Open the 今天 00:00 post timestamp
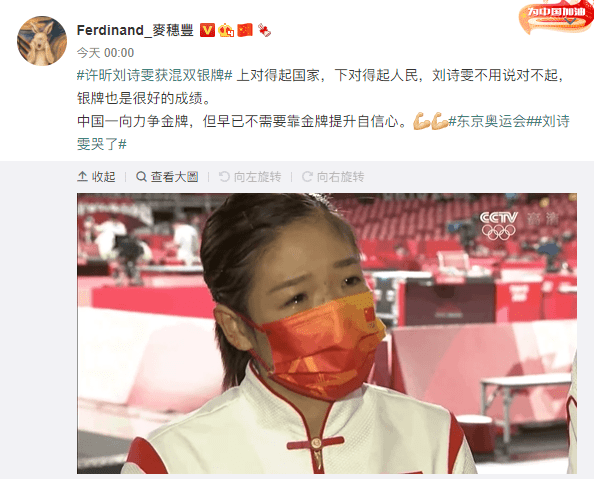The width and height of the screenshot is (594, 479). click(x=105, y=53)
